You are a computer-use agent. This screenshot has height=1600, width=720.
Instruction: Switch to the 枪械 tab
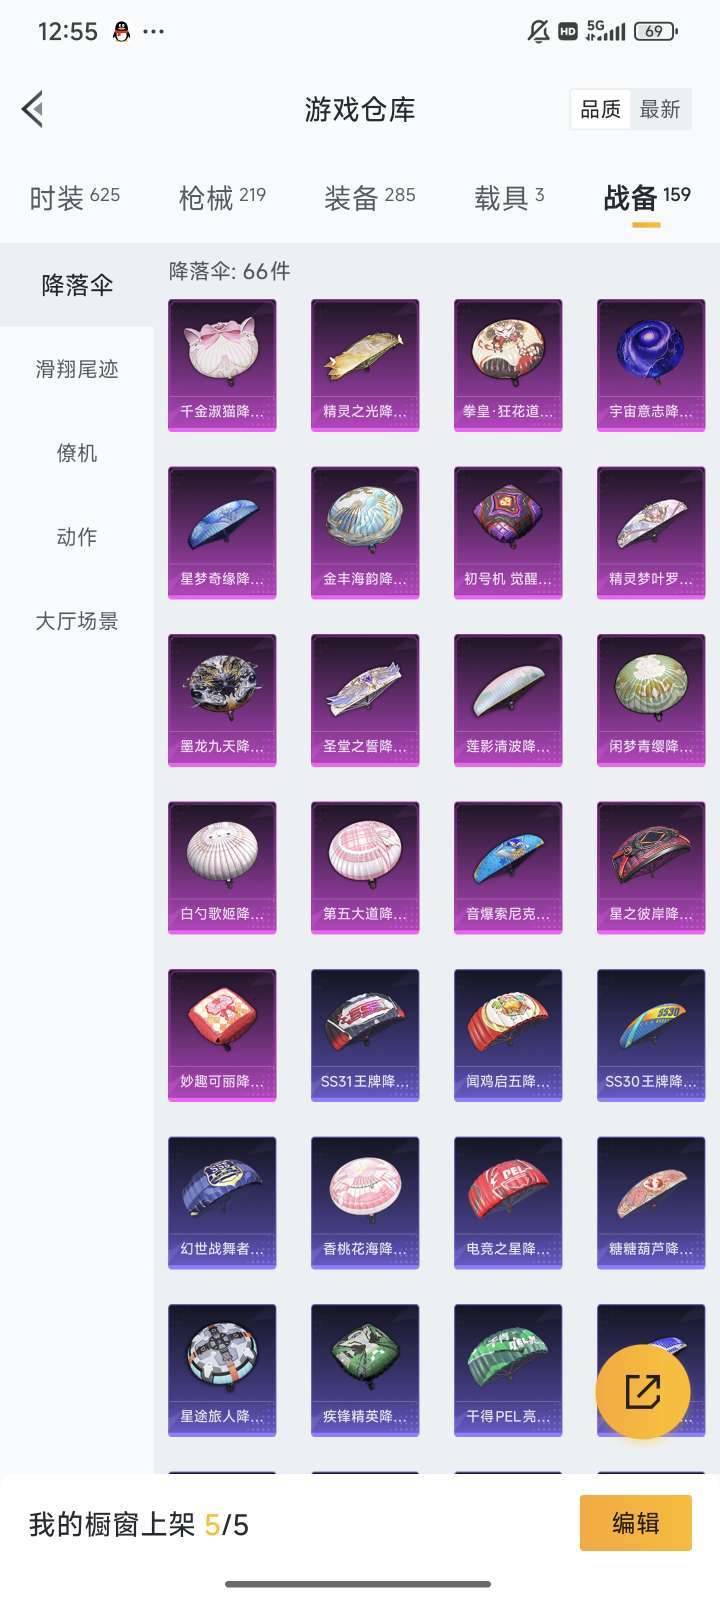[x=222, y=197]
